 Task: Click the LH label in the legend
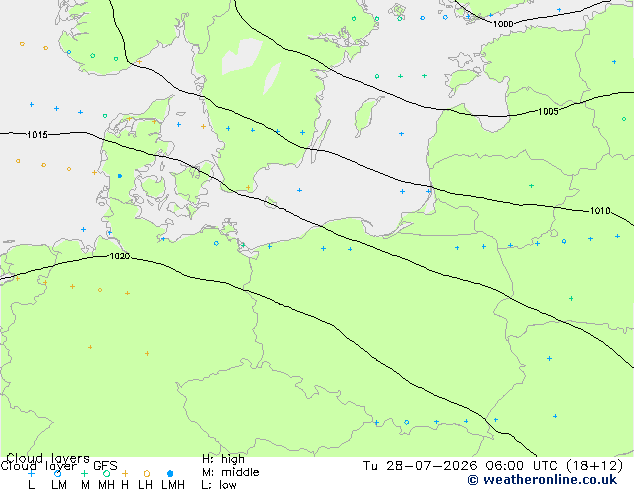click(x=145, y=485)
